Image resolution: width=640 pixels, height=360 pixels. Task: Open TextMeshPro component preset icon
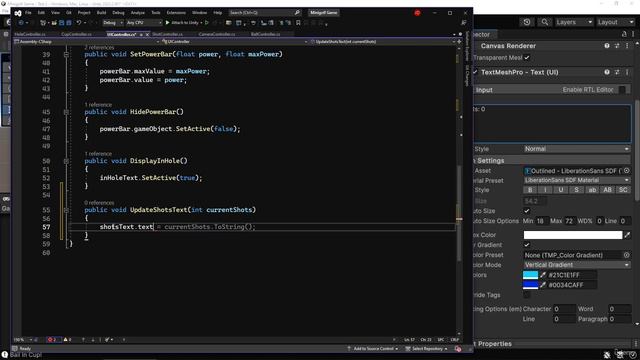click(617, 72)
